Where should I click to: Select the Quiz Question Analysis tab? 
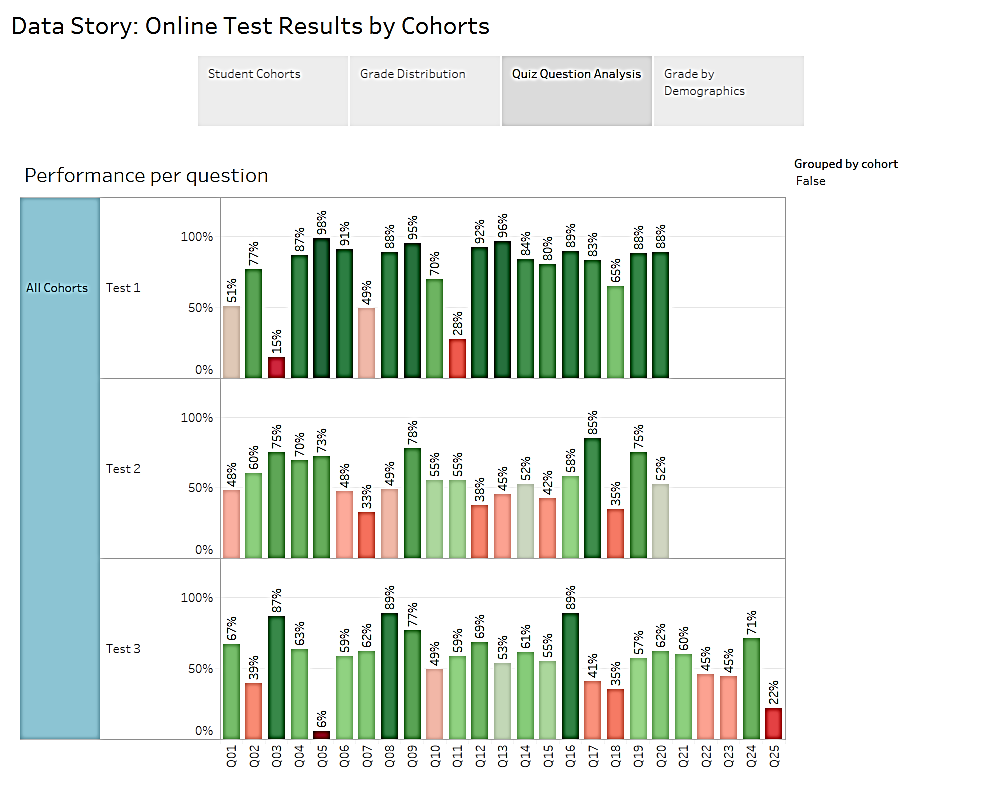576,73
